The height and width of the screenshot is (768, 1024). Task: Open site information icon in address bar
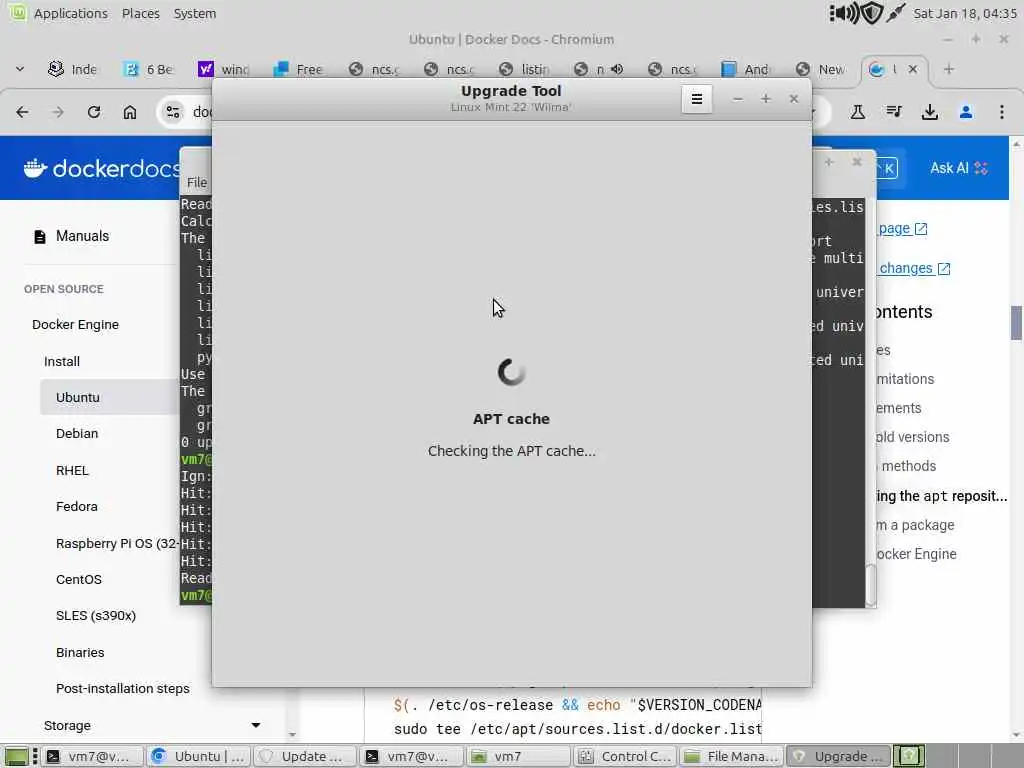click(173, 112)
